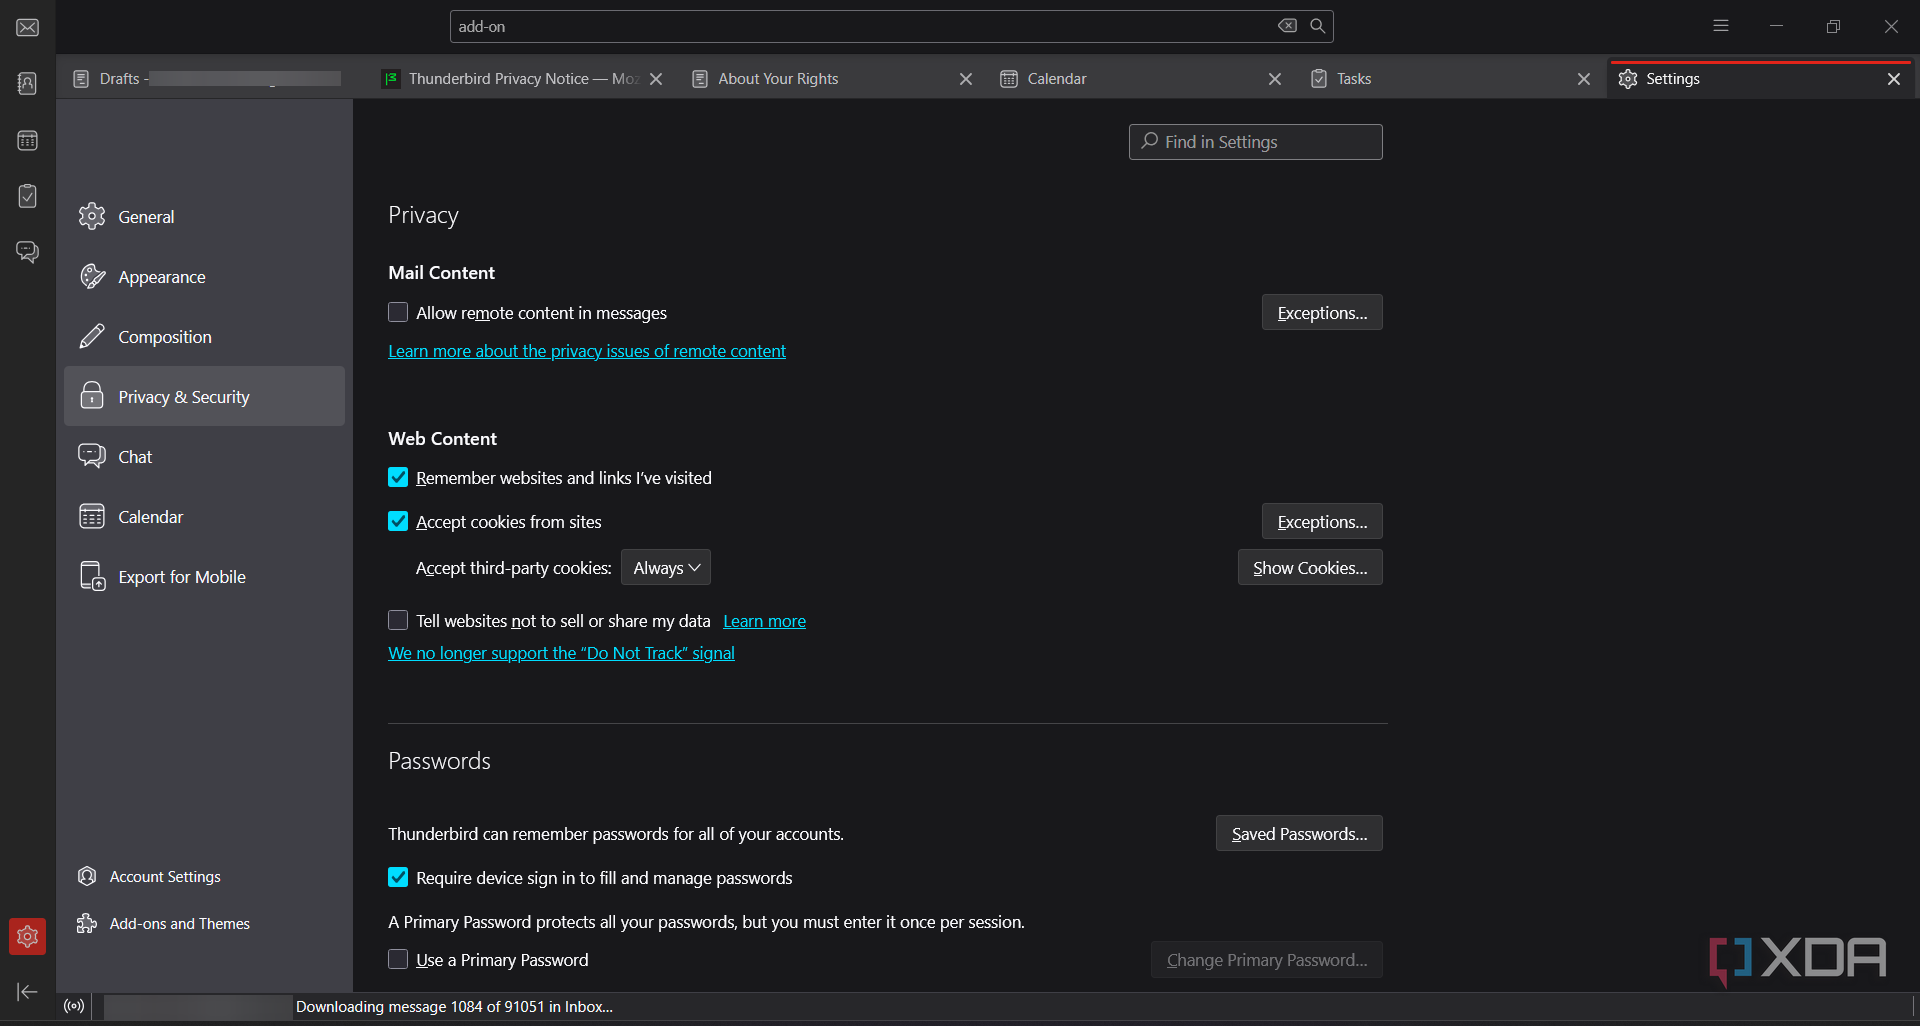Switch to the Drafts tab
The width and height of the screenshot is (1920, 1026).
click(208, 79)
